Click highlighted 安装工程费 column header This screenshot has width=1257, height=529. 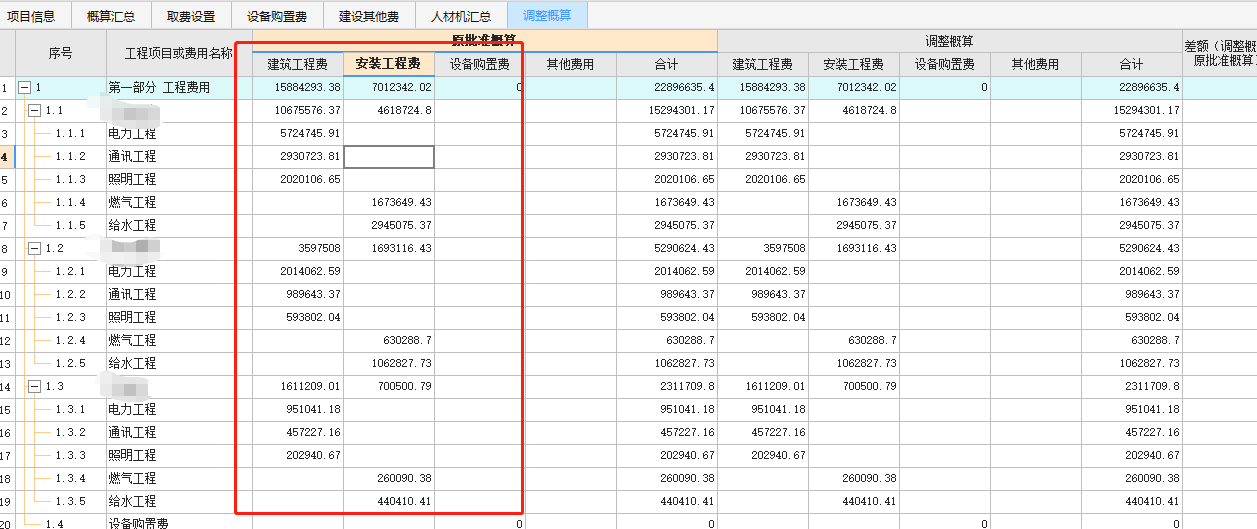[x=389, y=64]
